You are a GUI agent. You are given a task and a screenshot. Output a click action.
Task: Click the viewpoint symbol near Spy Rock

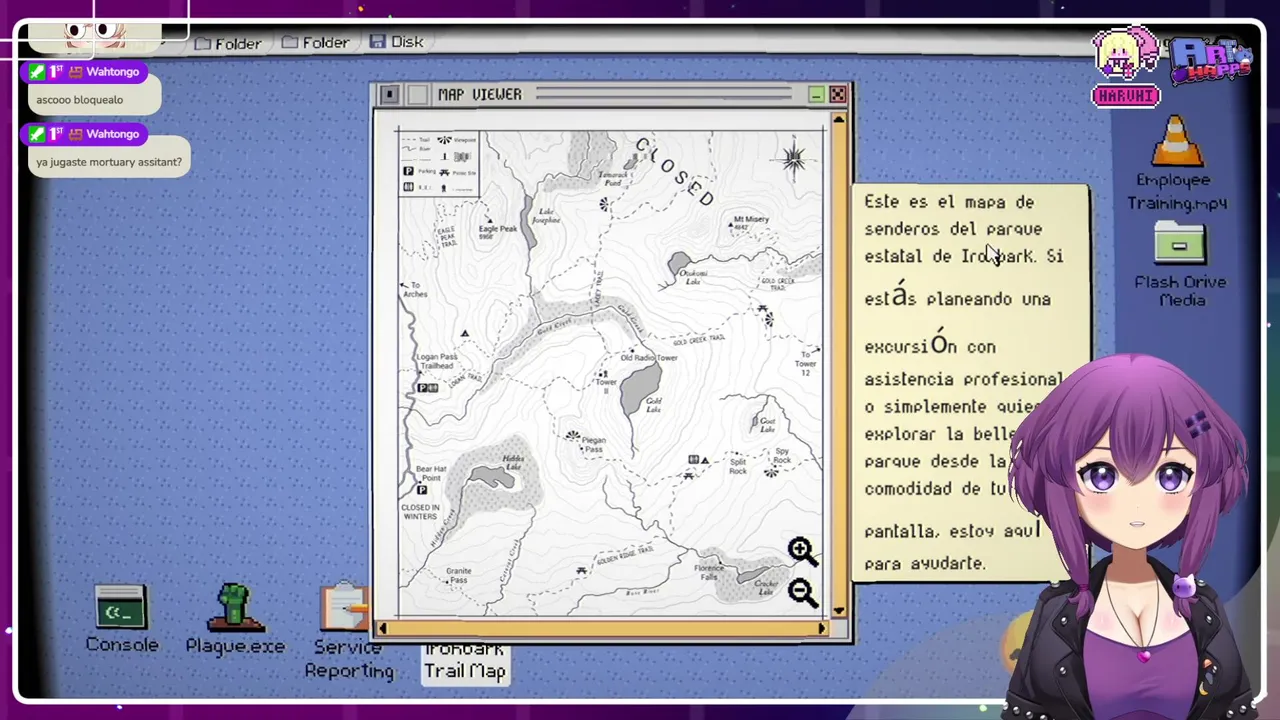[771, 471]
